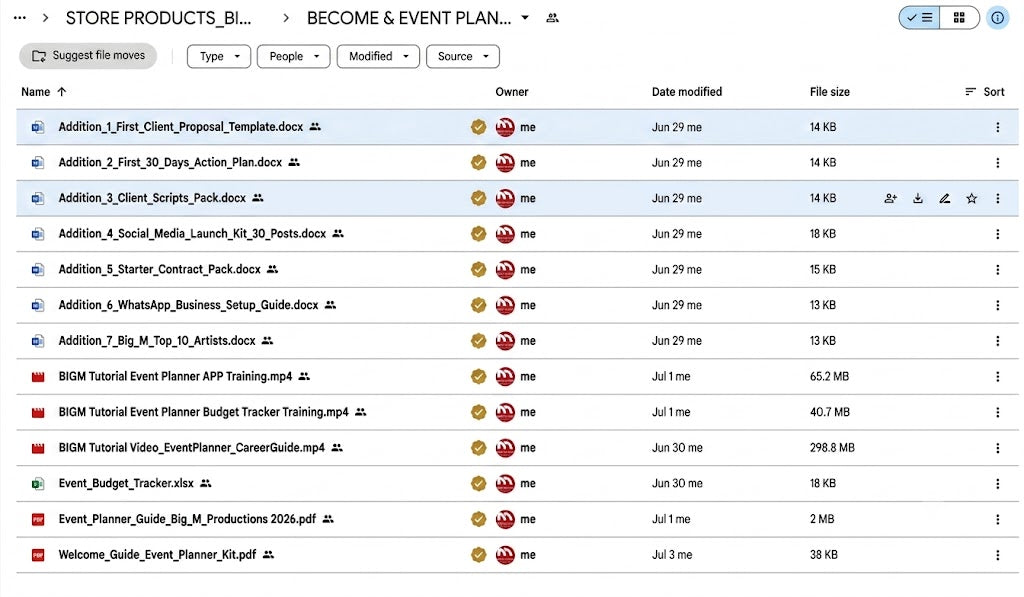1024x597 pixels.
Task: Open more actions for Addition_4_Social_Media_Launch_Kit
Action: pos(997,234)
